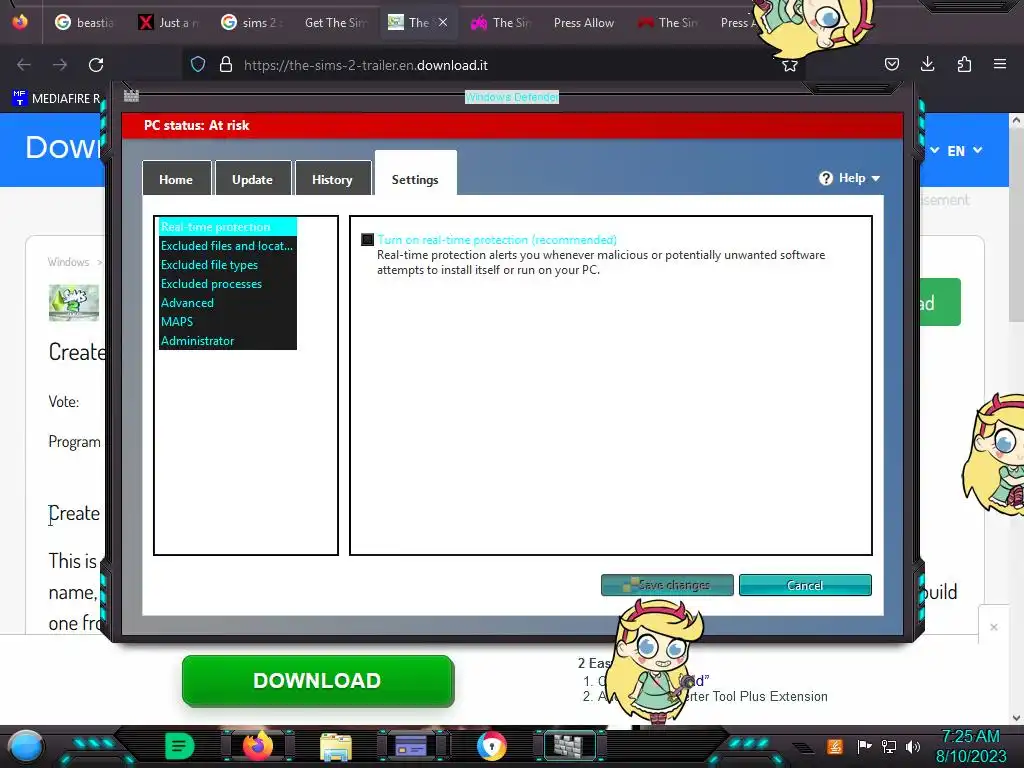
Task: Click the Firefox logo at top-left
Action: (x=20, y=22)
